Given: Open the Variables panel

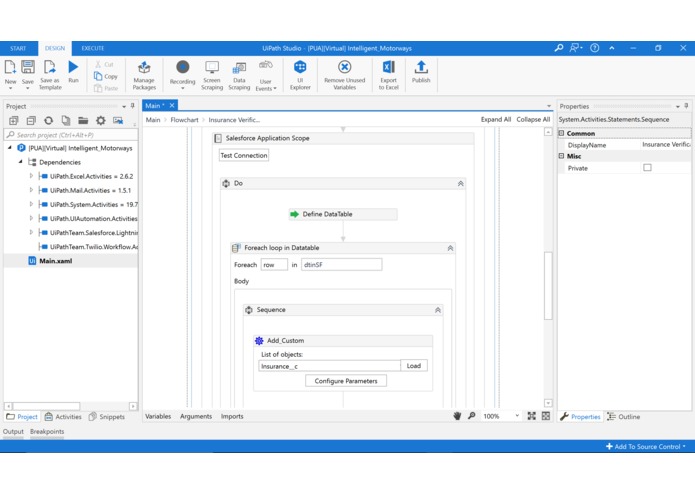Looking at the screenshot, I should [158, 416].
